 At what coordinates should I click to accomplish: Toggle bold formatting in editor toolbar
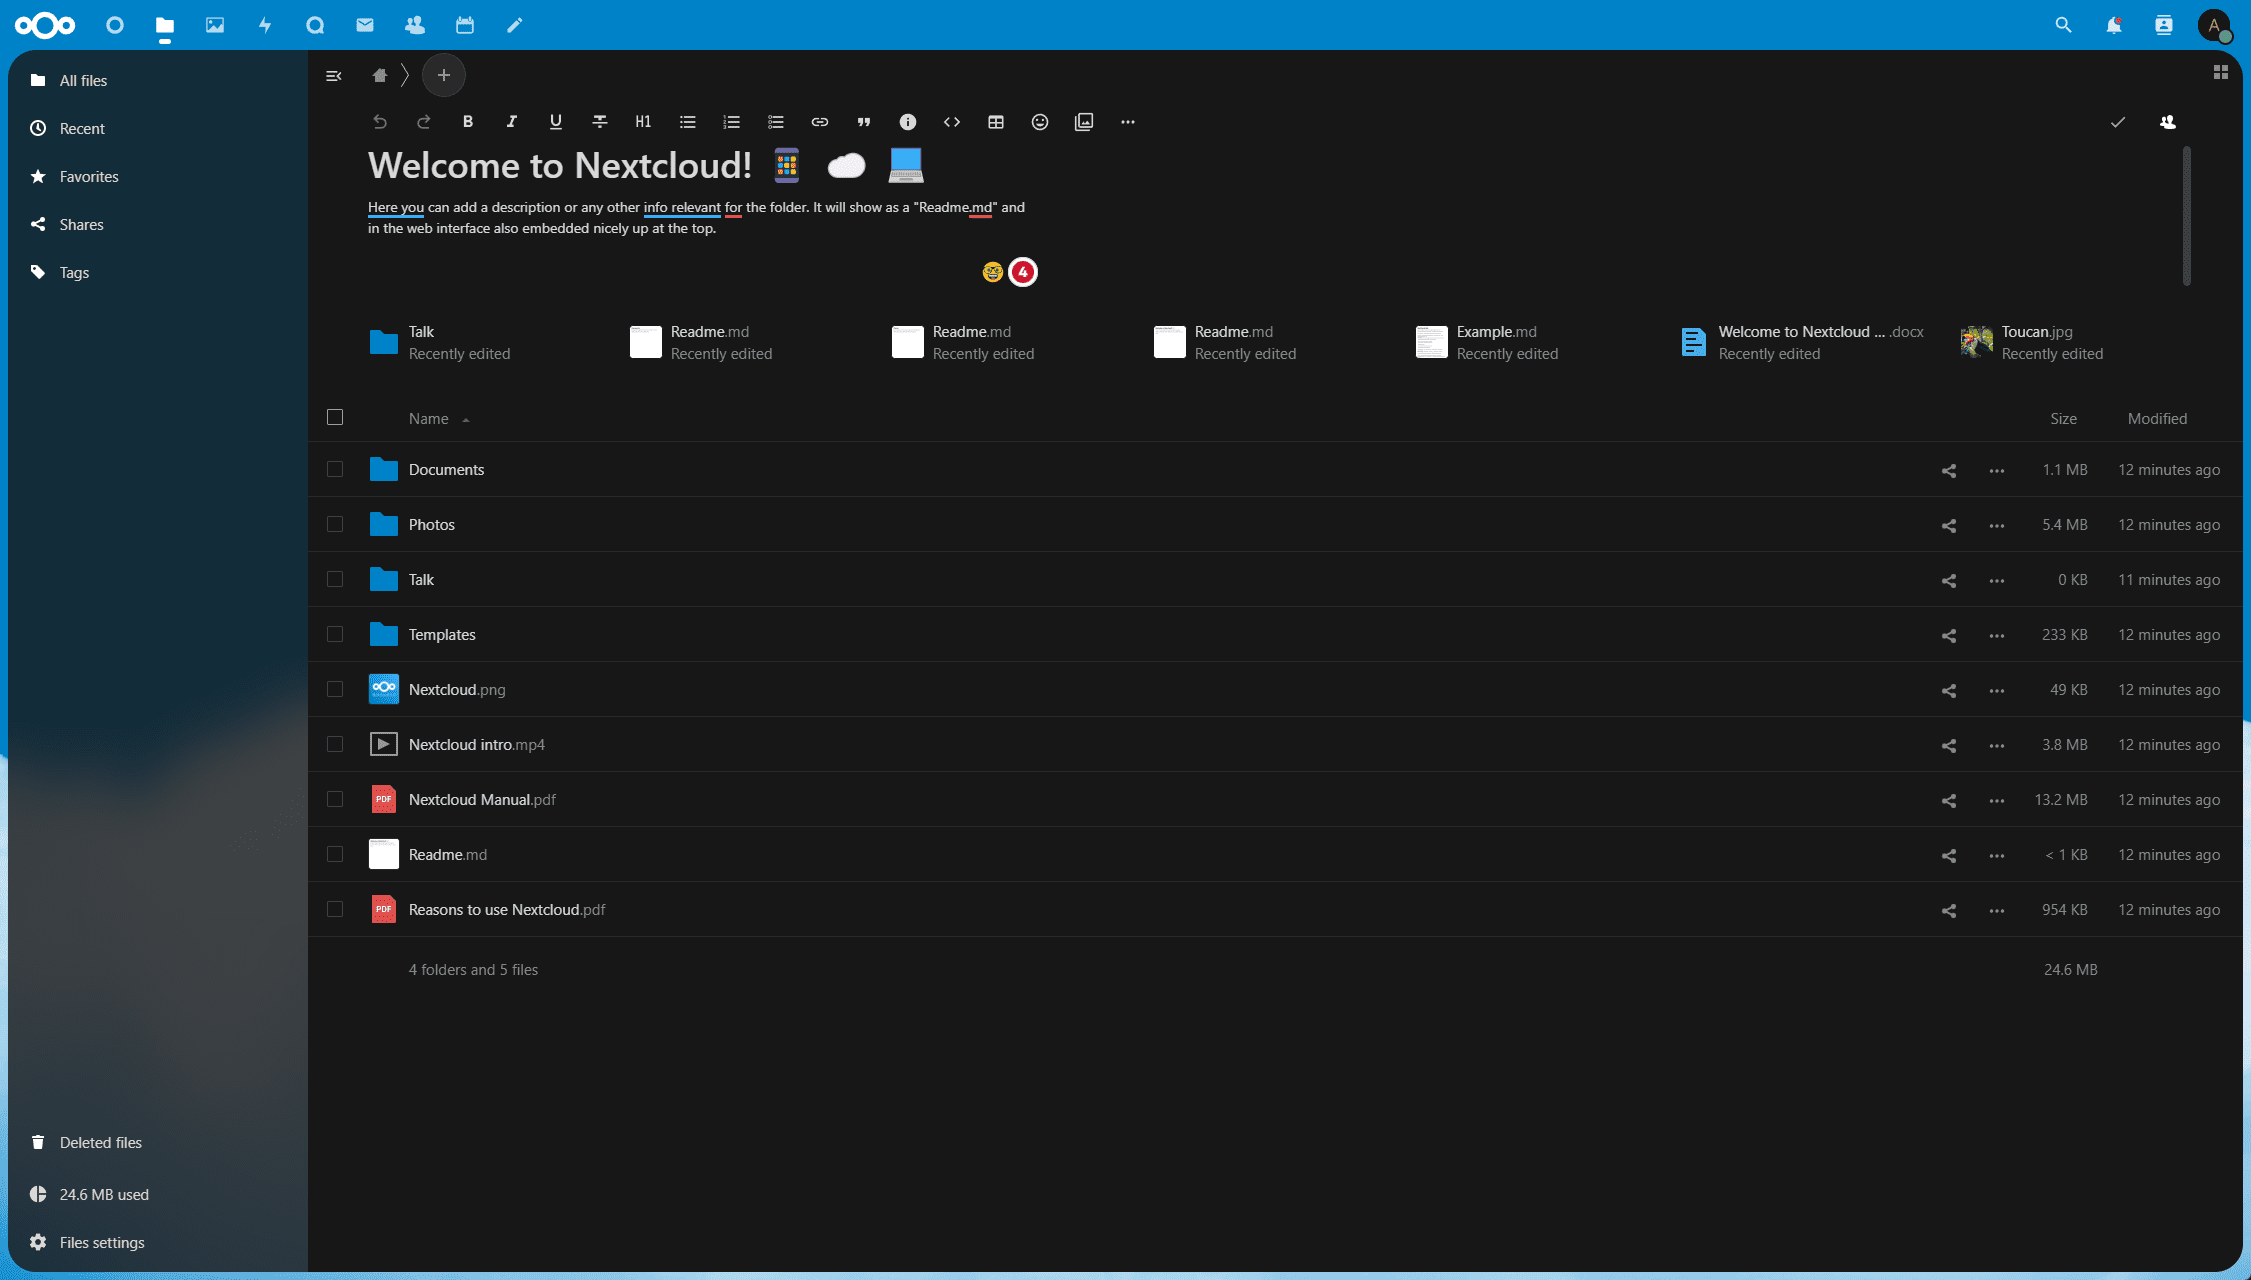[467, 122]
